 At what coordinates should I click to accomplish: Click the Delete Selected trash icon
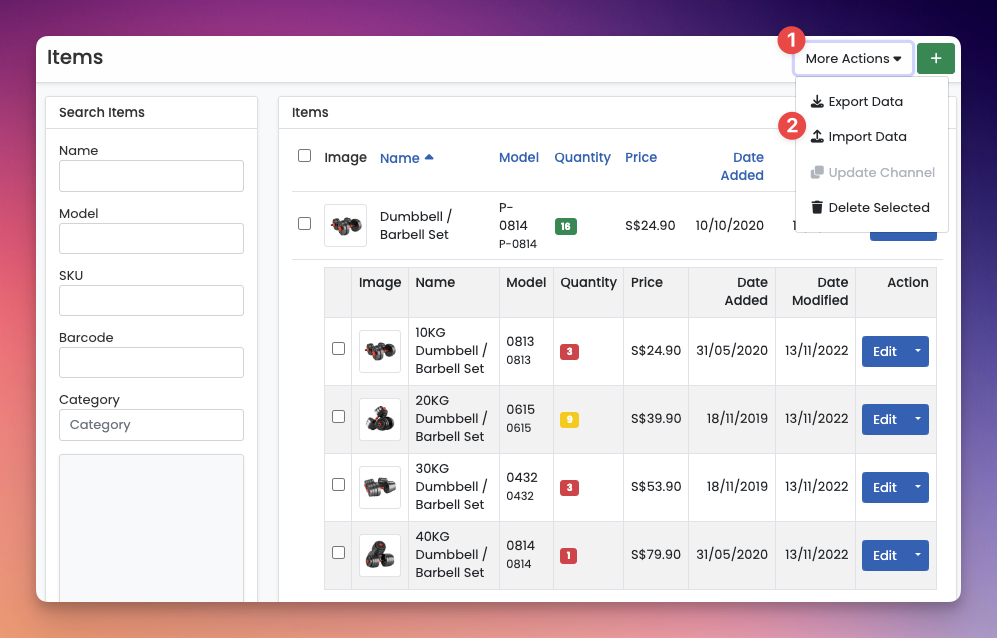[817, 208]
